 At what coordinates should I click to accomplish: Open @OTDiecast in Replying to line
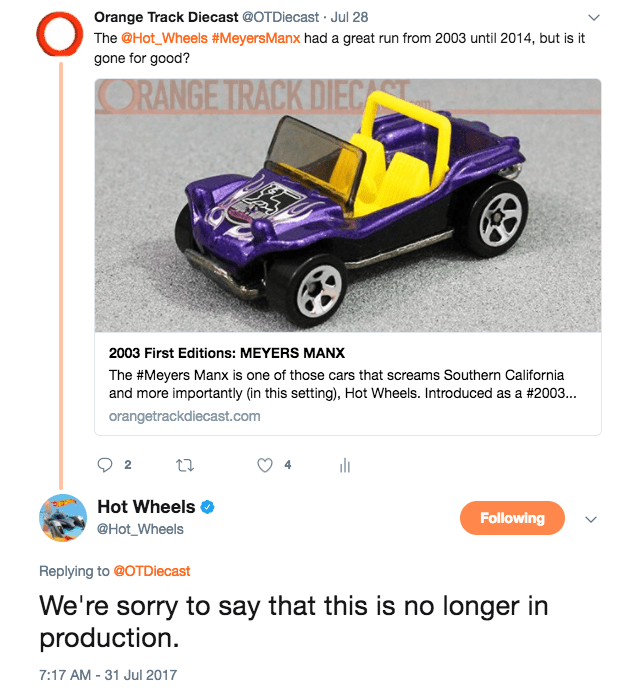point(152,571)
